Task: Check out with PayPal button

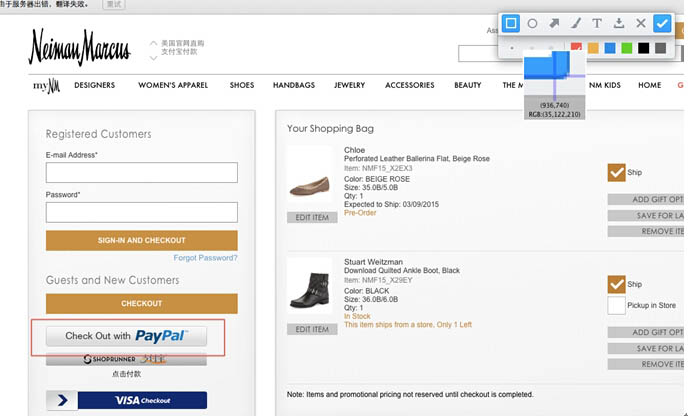Action: pyautogui.click(x=126, y=336)
